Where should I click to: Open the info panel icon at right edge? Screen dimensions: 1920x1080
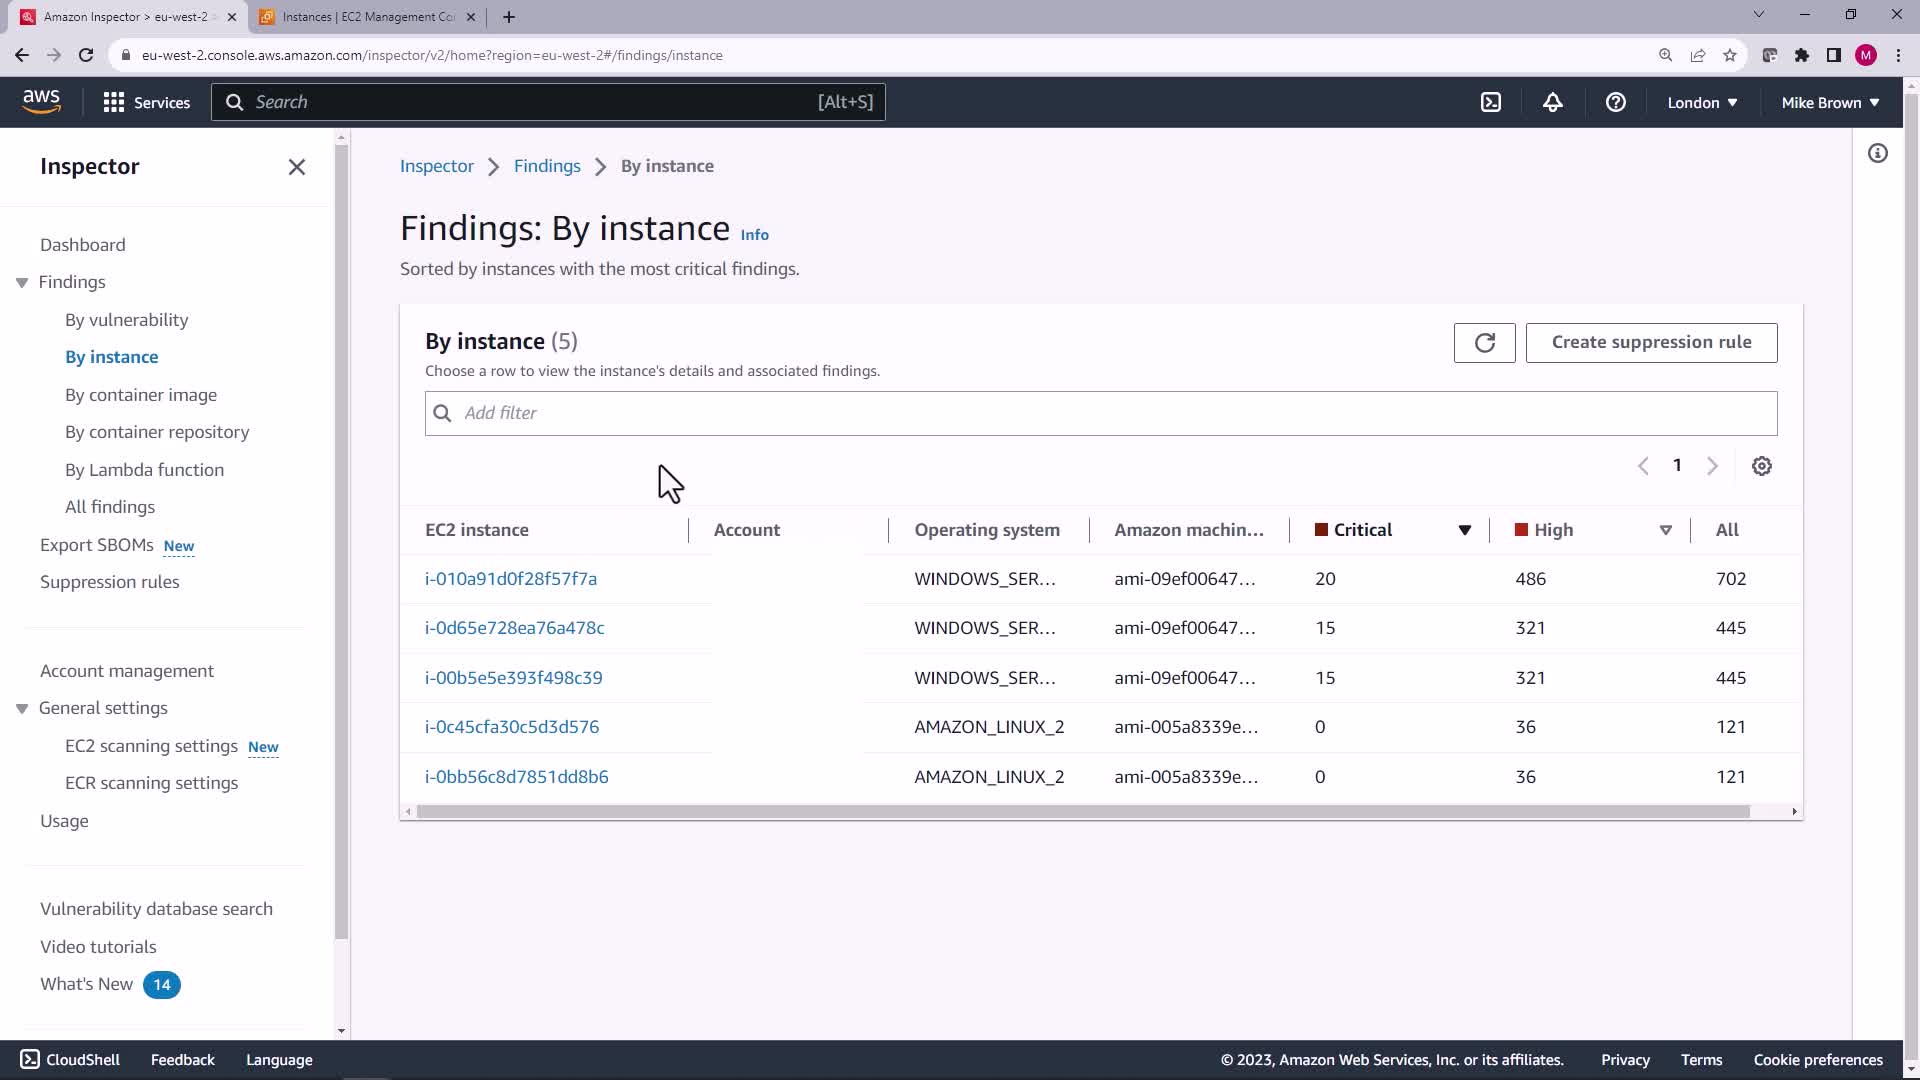click(1877, 153)
